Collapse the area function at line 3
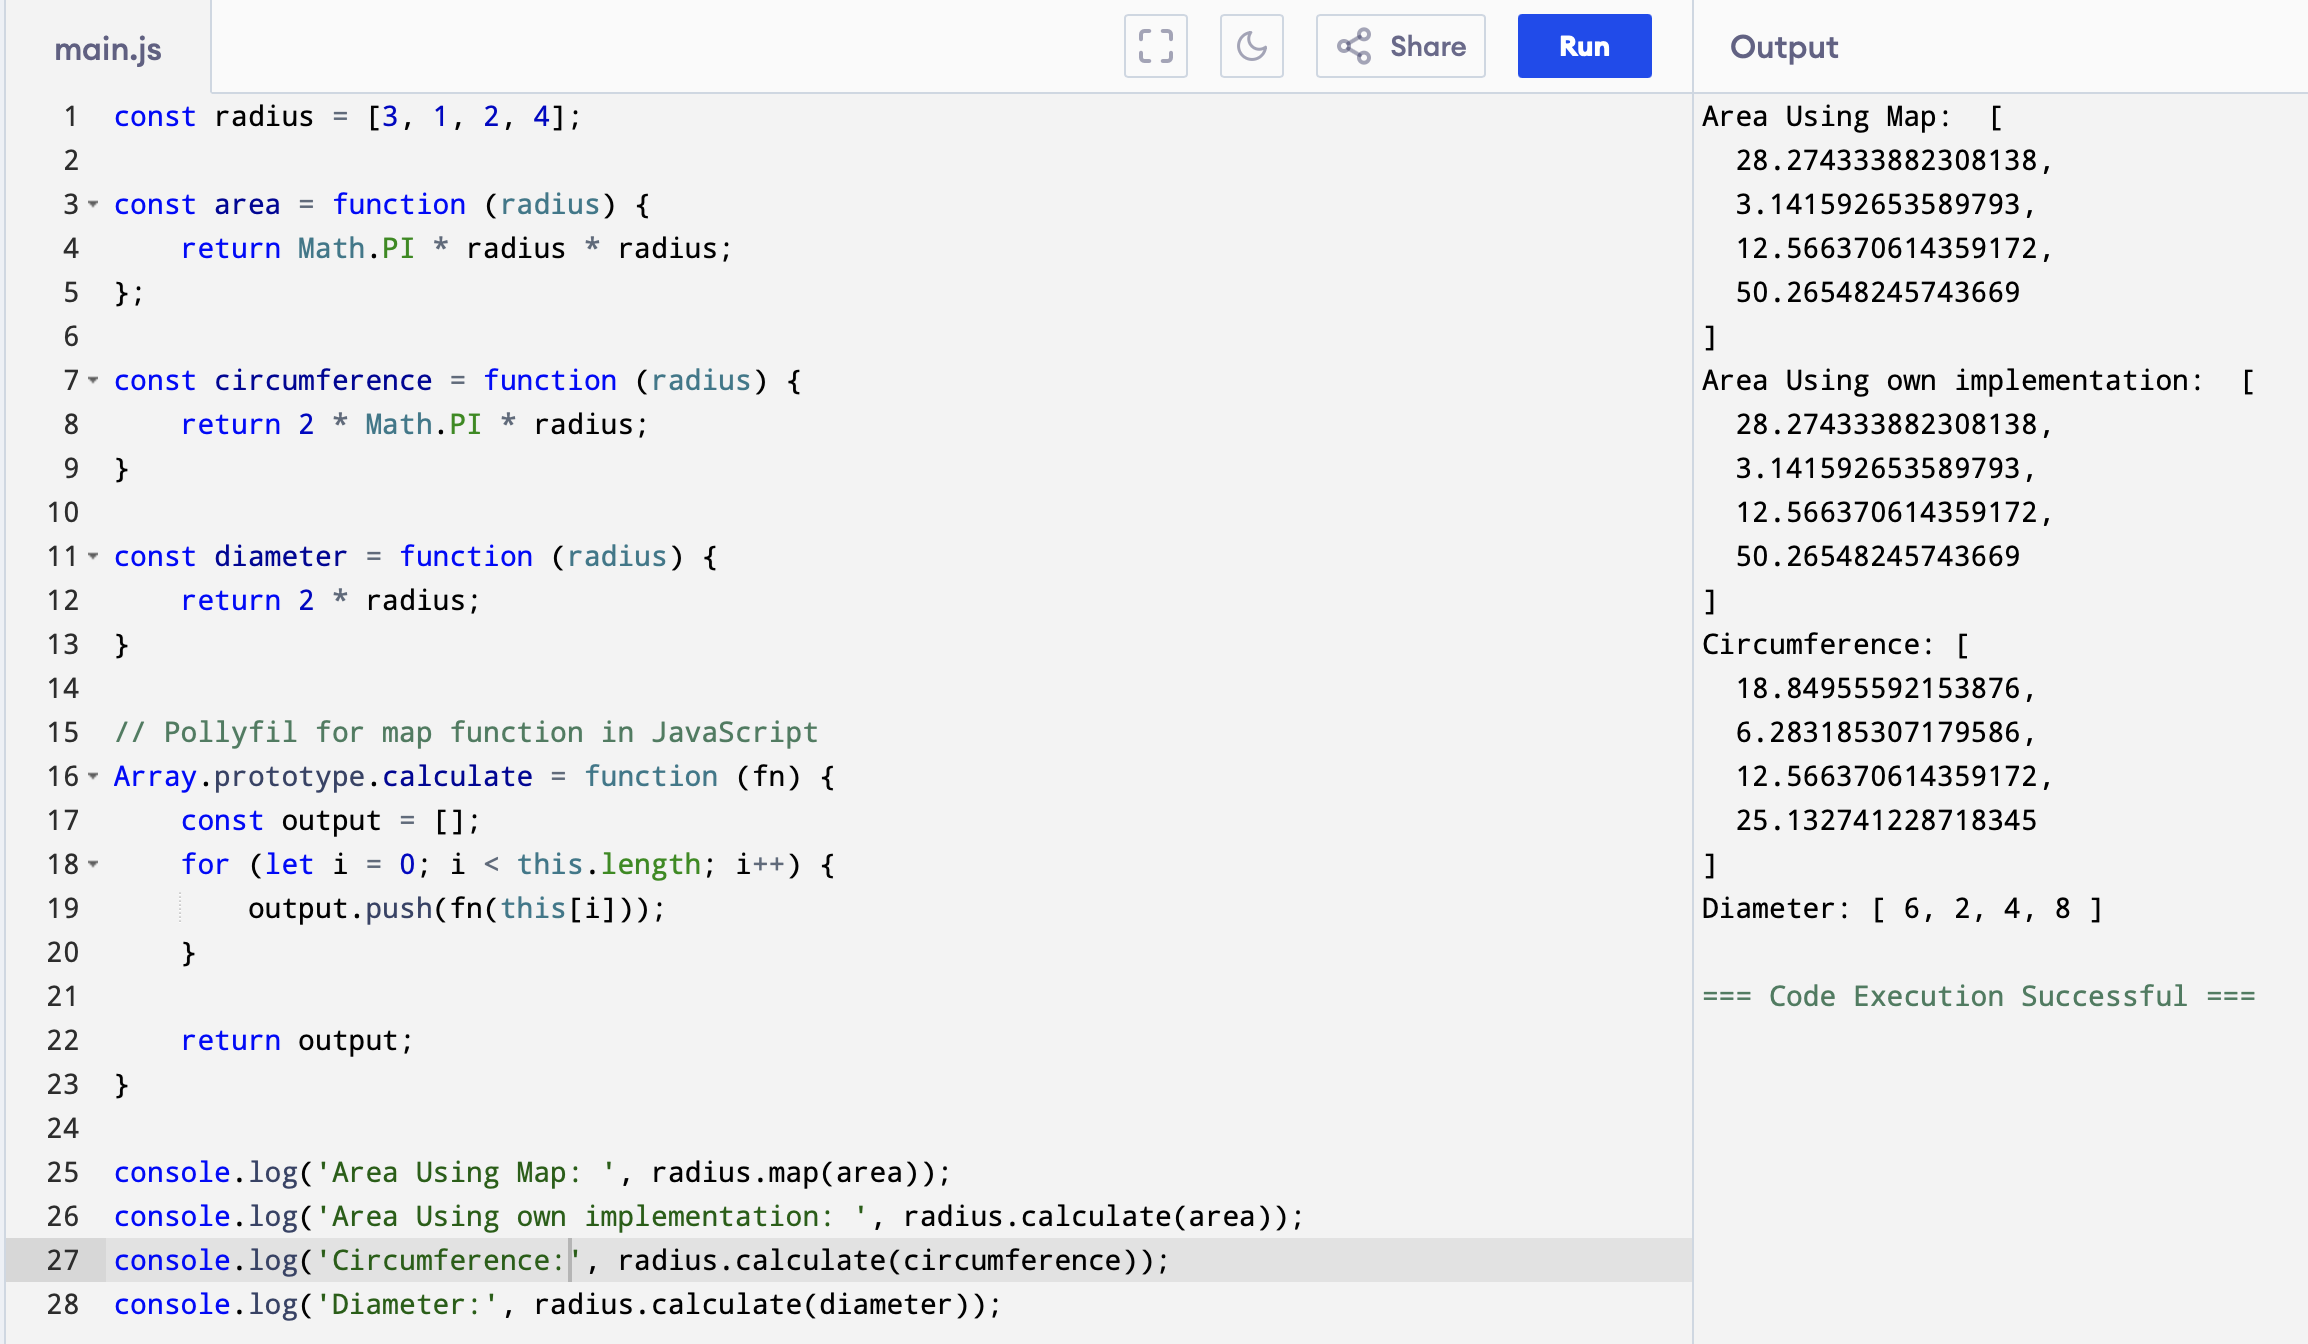The image size is (2308, 1344). coord(93,204)
